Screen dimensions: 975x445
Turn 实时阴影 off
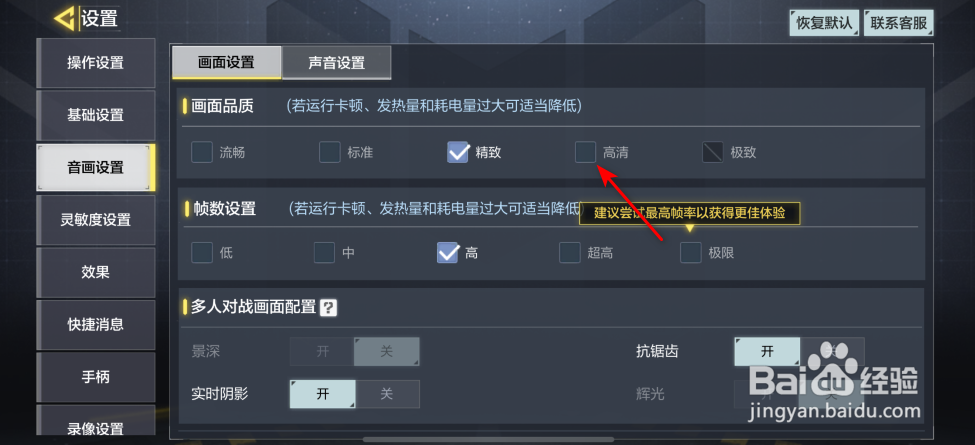click(x=387, y=394)
